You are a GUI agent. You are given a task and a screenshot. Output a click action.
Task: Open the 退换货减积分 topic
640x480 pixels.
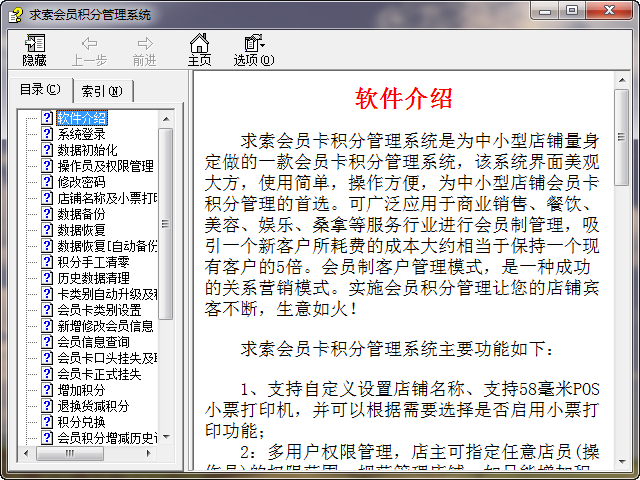point(93,406)
